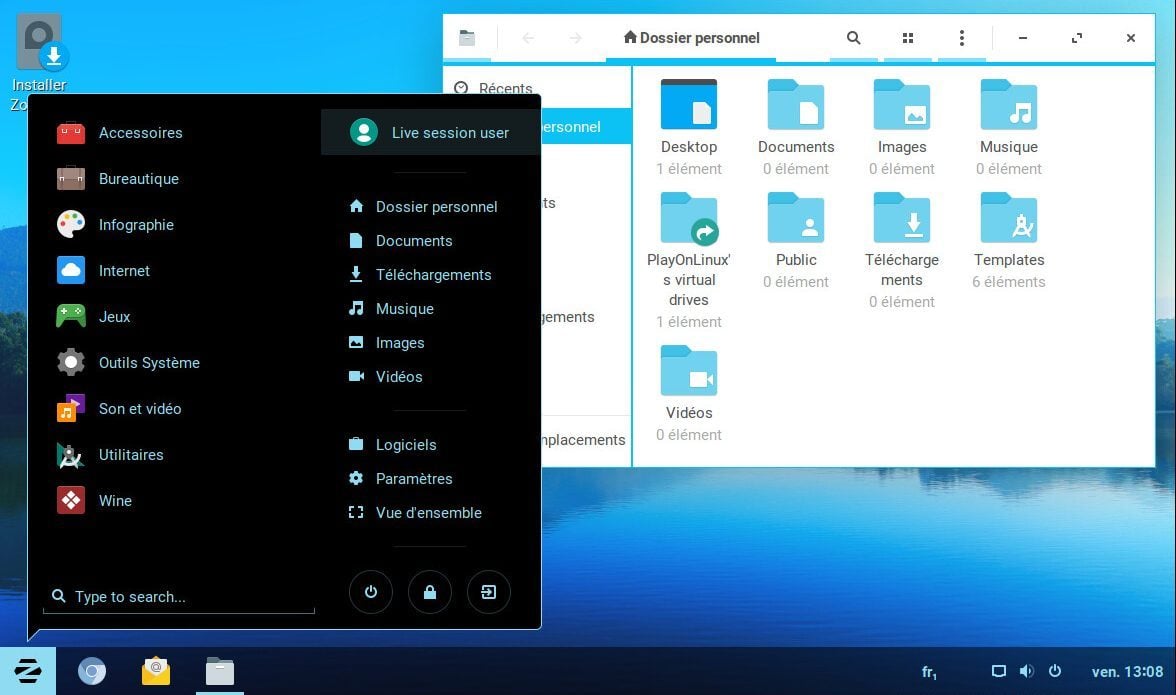Image resolution: width=1176 pixels, height=695 pixels.
Task: Toggle the grid view icon in Files
Action: click(908, 38)
